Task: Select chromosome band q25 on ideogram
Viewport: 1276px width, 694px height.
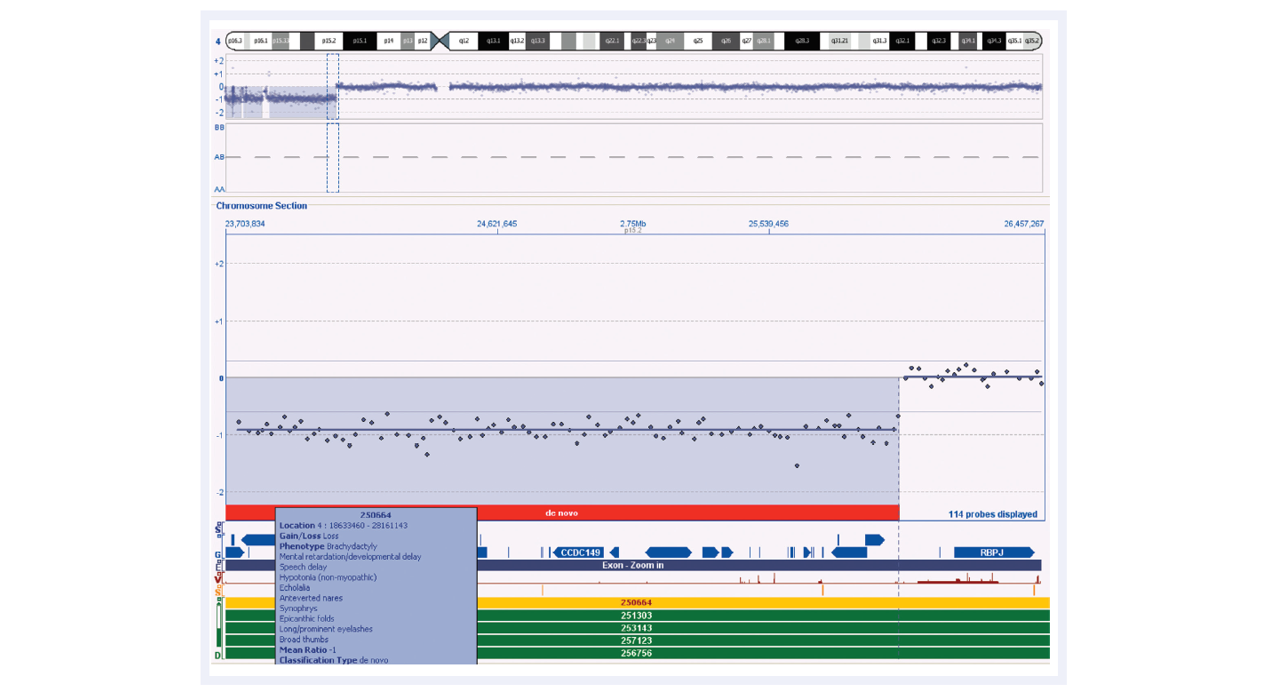Action: 698,41
